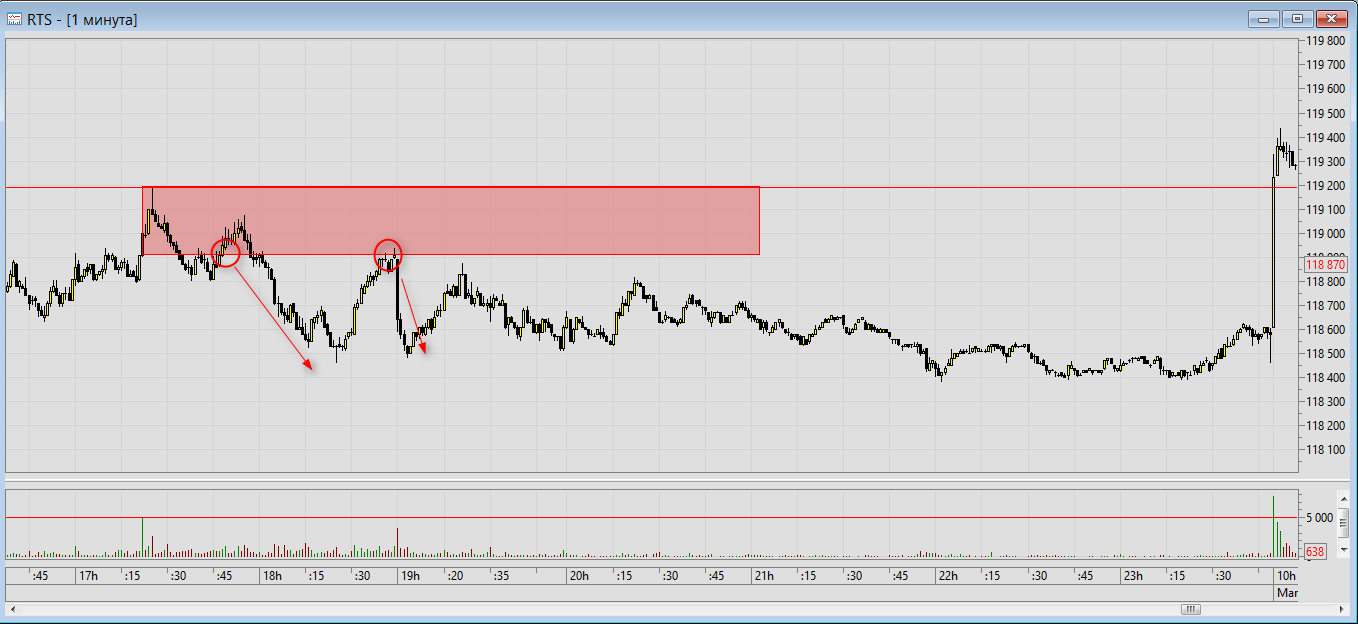The width and height of the screenshot is (1358, 624).
Task: Click the 10h time axis label
Action: (x=1286, y=576)
